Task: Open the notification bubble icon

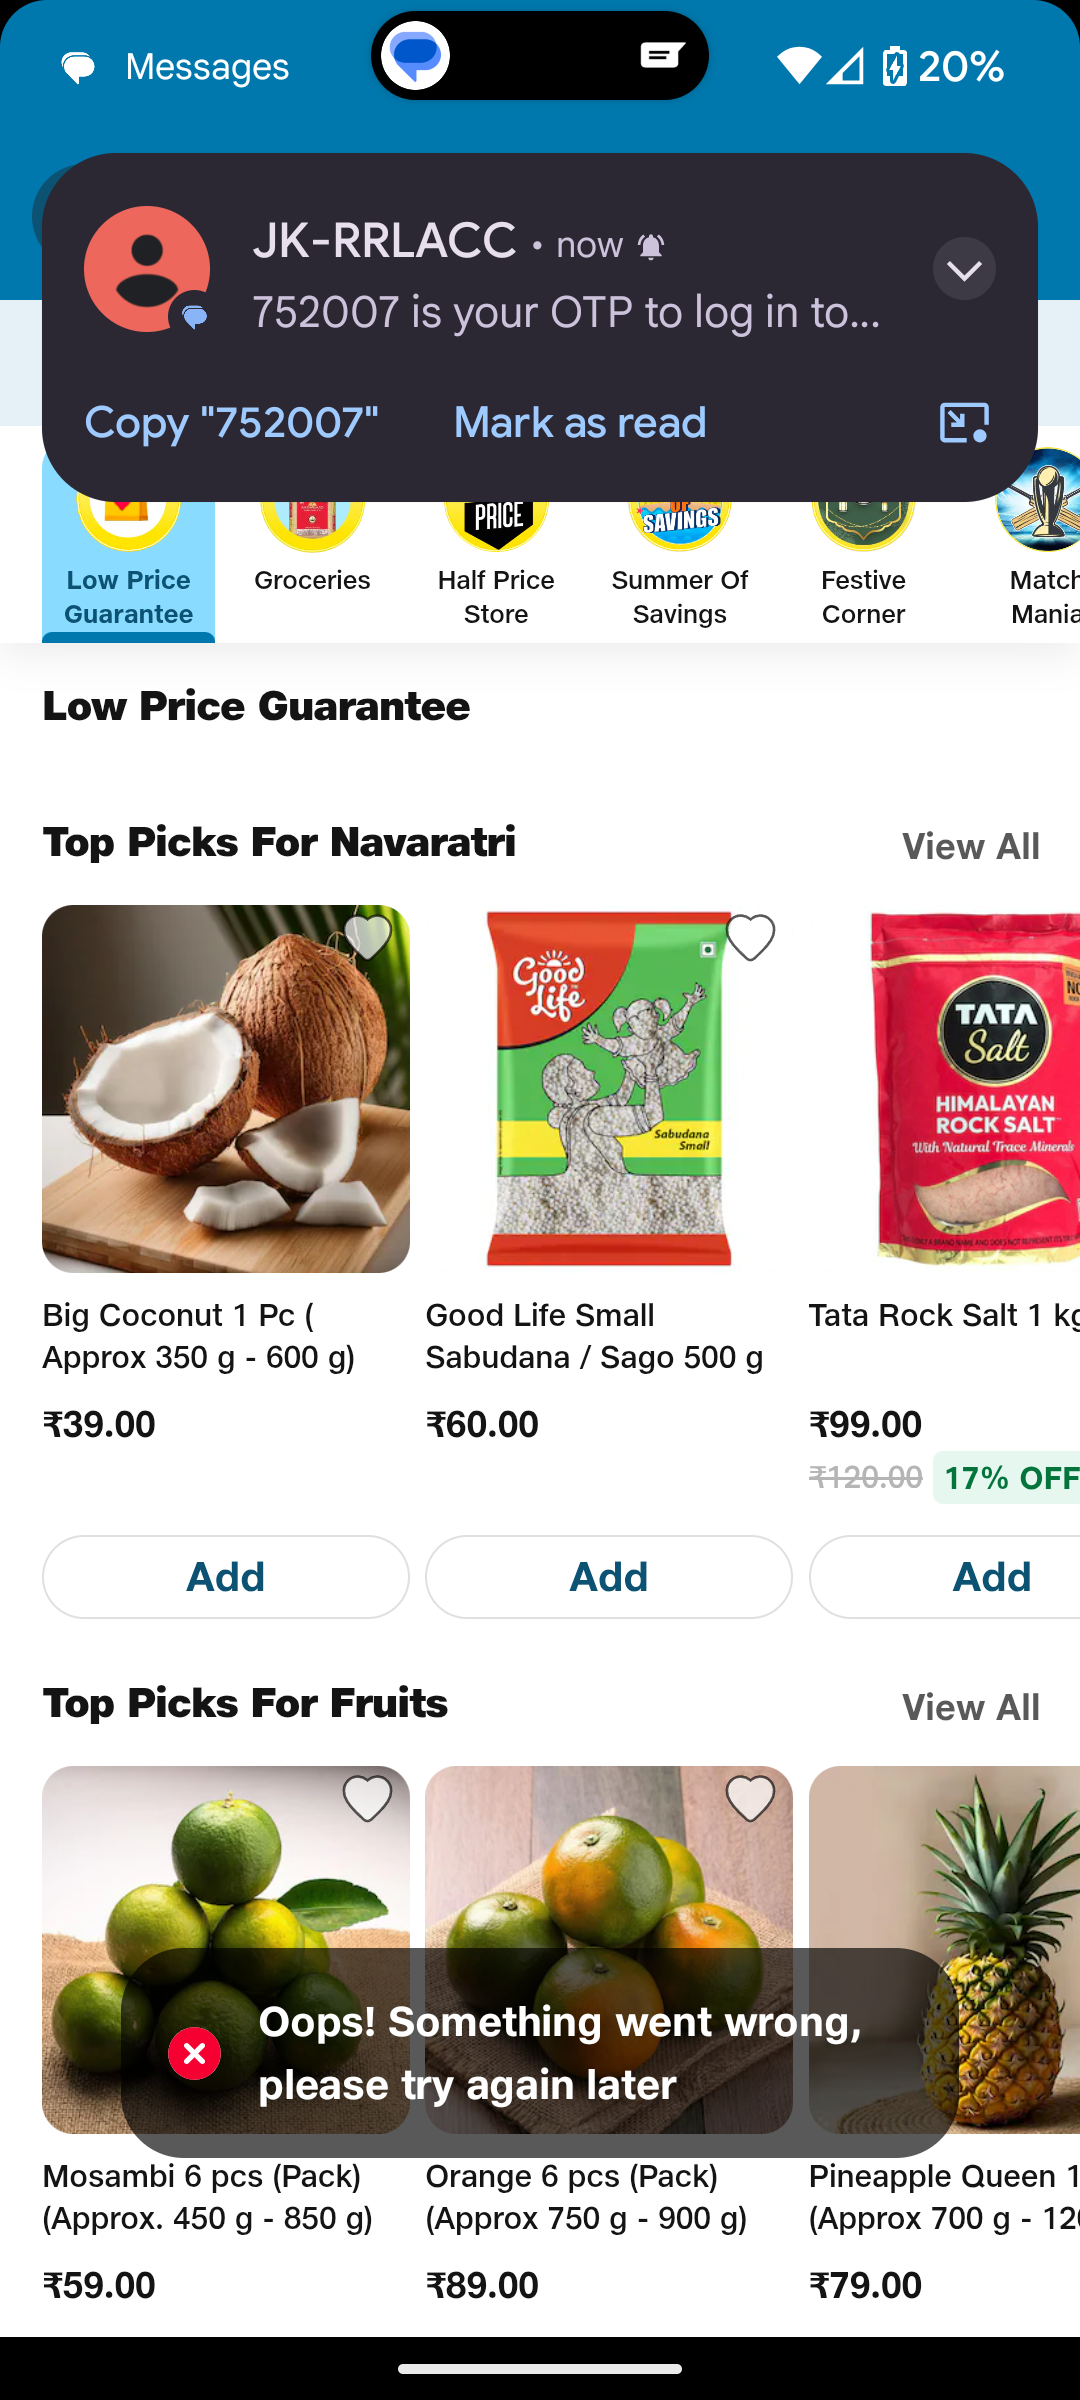Action: (964, 423)
